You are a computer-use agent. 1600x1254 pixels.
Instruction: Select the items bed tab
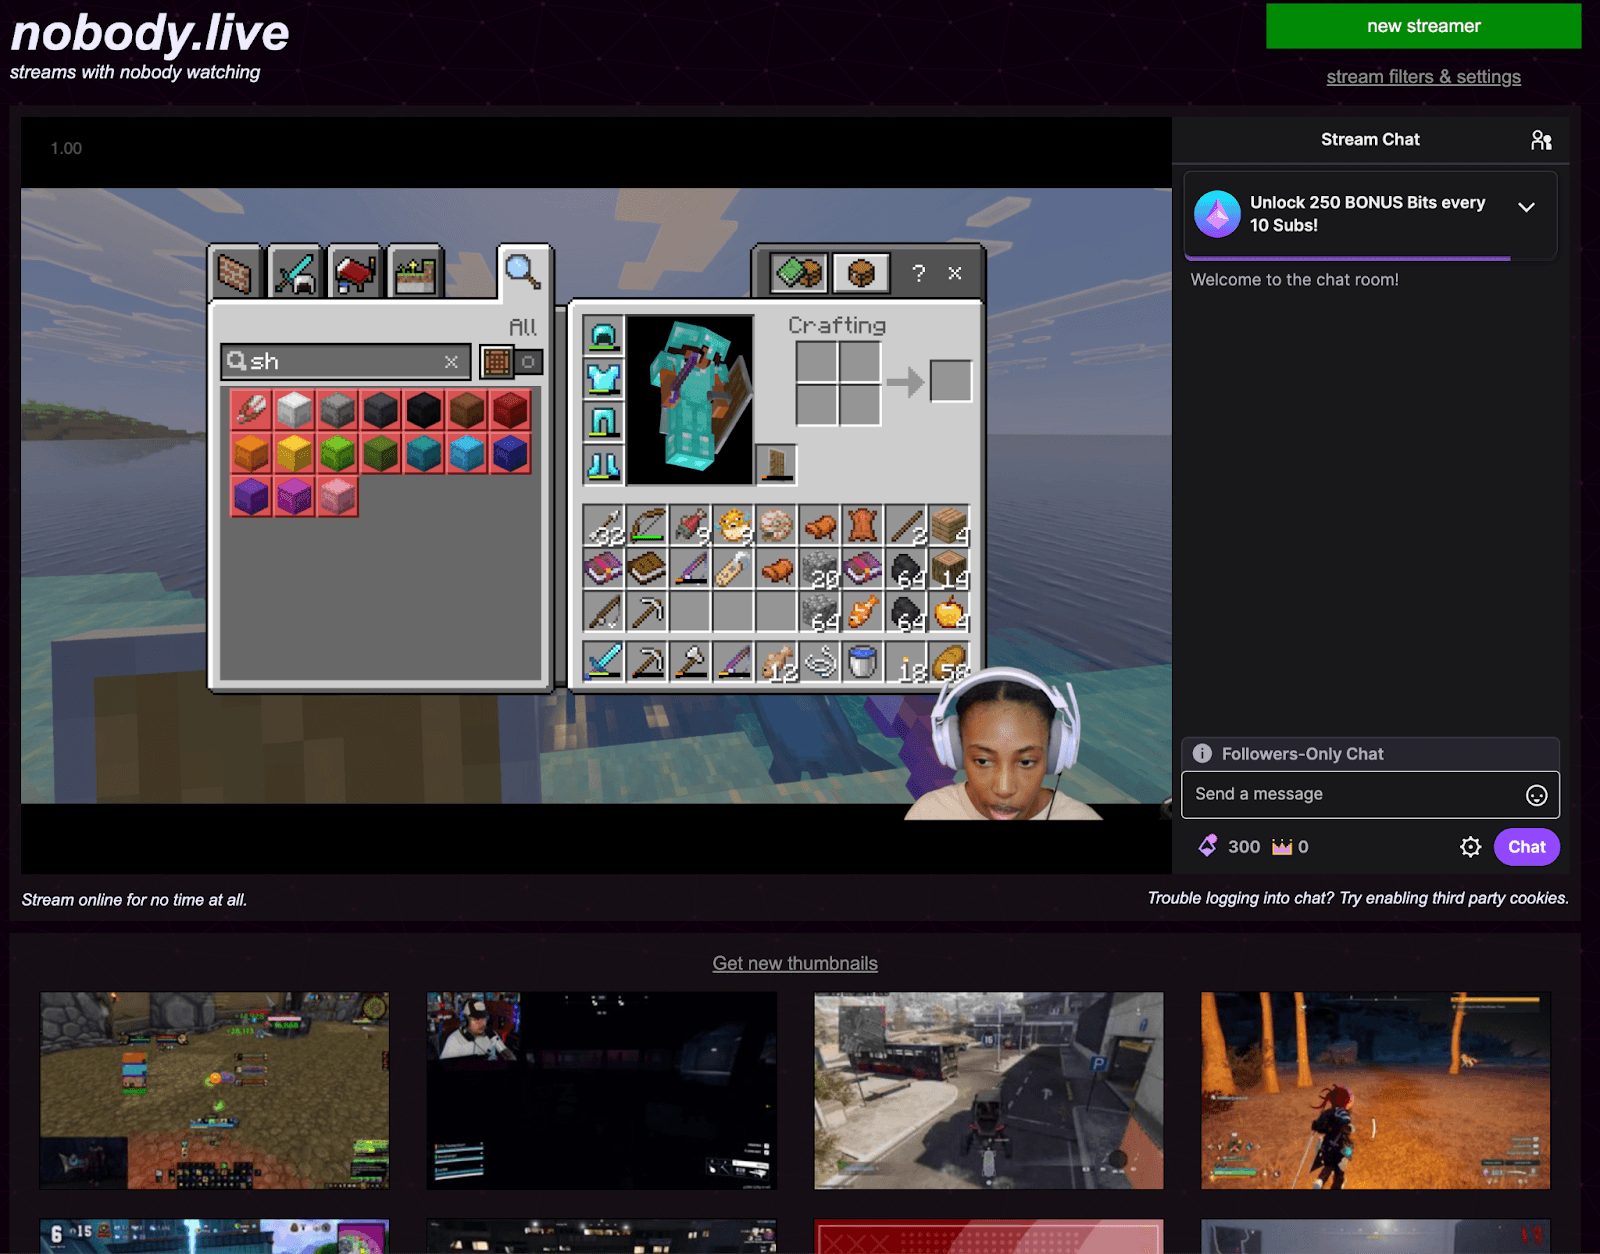[x=355, y=272]
